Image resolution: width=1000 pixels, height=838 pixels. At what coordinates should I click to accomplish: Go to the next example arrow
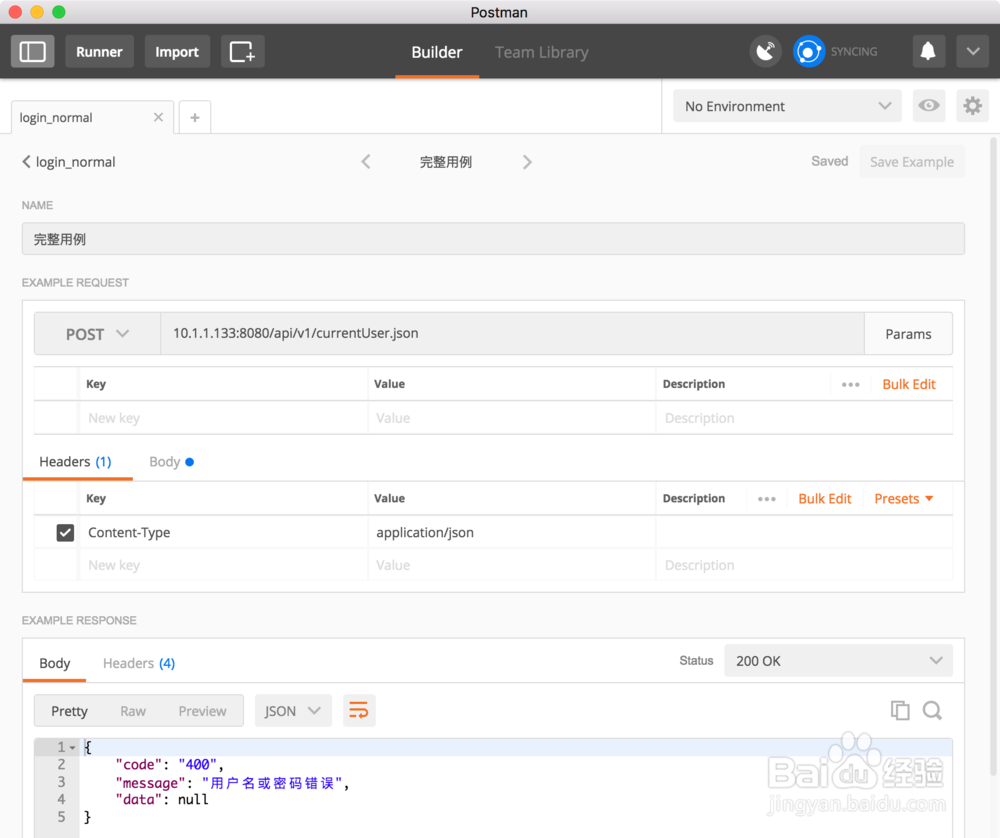(527, 162)
